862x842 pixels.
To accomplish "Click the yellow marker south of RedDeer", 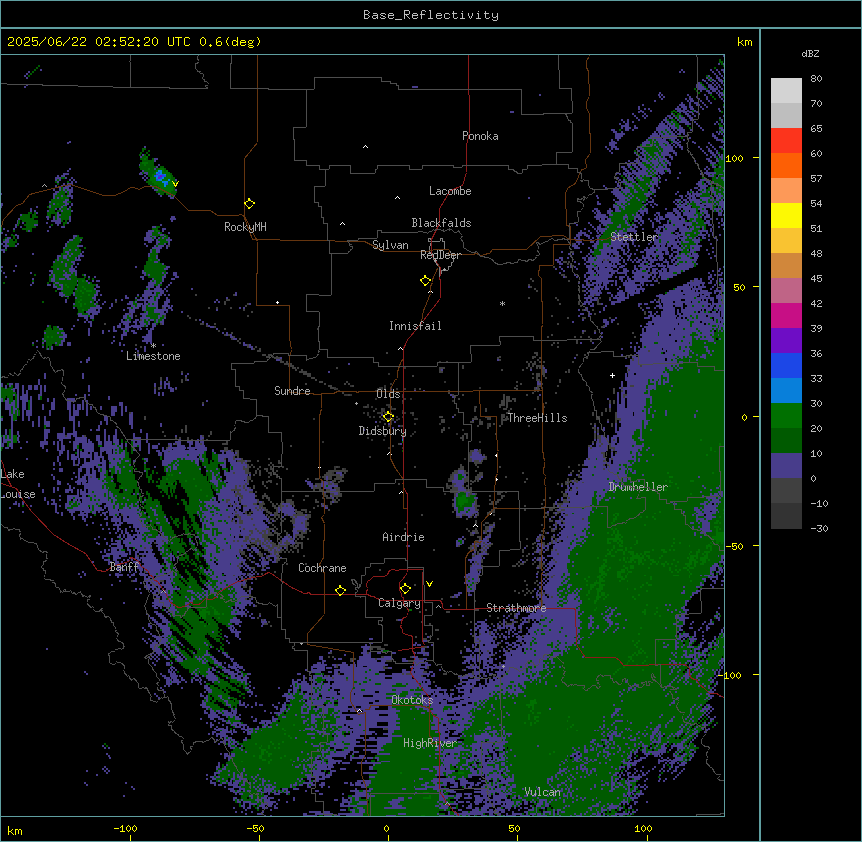I will [426, 281].
